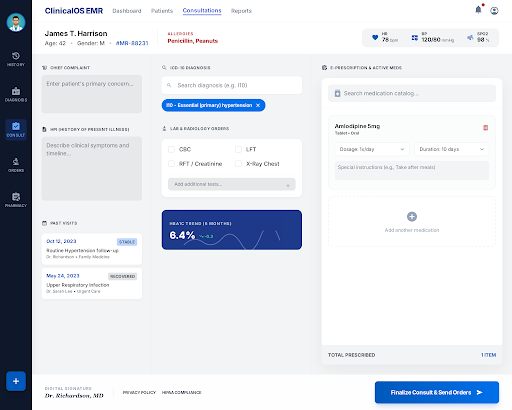Click the Penicillin, Peanuts allergies text

tap(192, 41)
